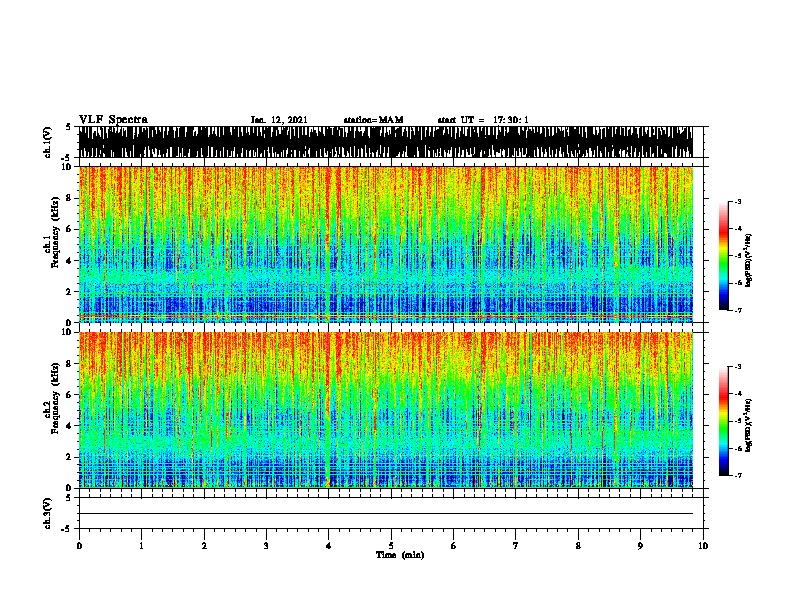Click the "VLF Spectra" plot title
The image size is (792, 612).
(113, 120)
